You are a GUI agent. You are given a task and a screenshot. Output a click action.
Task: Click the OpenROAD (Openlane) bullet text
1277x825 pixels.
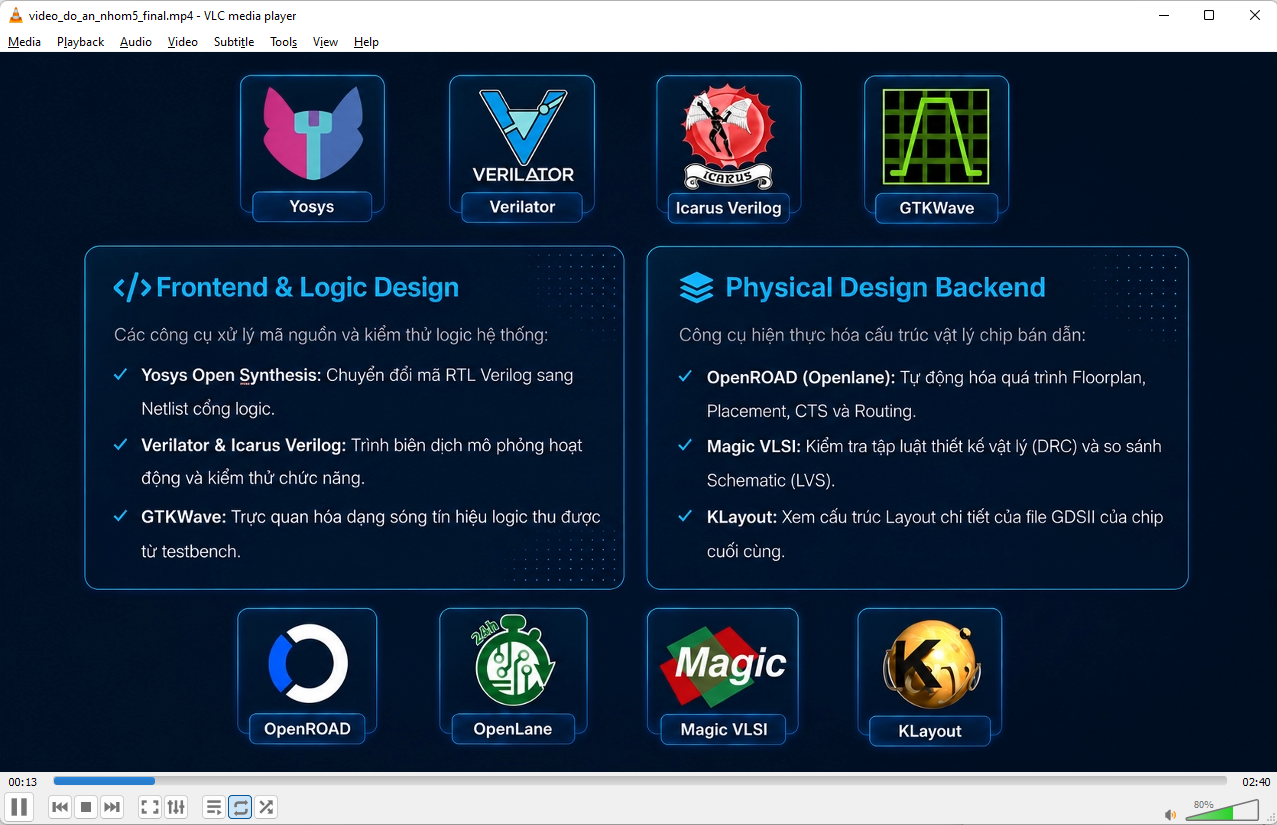(x=926, y=394)
